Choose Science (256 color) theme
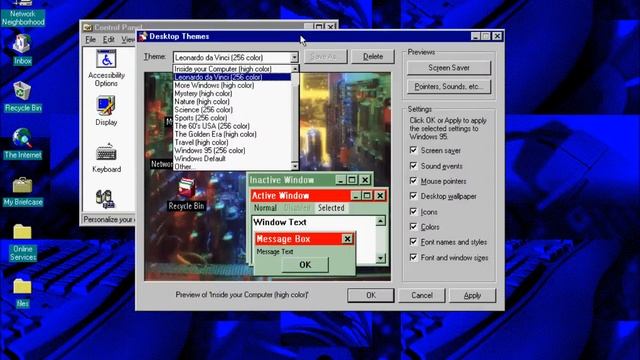The width and height of the screenshot is (640, 360). 232,110
